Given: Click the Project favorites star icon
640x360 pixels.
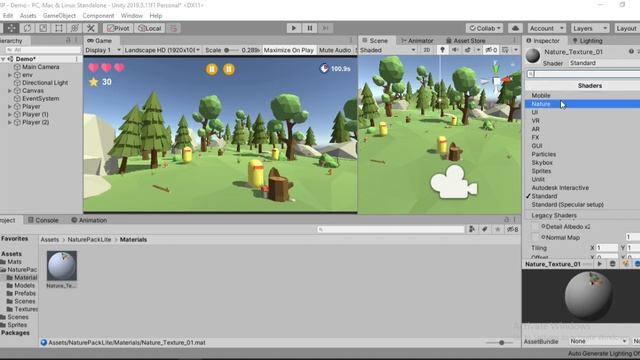Looking at the screenshot, I should click(x=498, y=229).
